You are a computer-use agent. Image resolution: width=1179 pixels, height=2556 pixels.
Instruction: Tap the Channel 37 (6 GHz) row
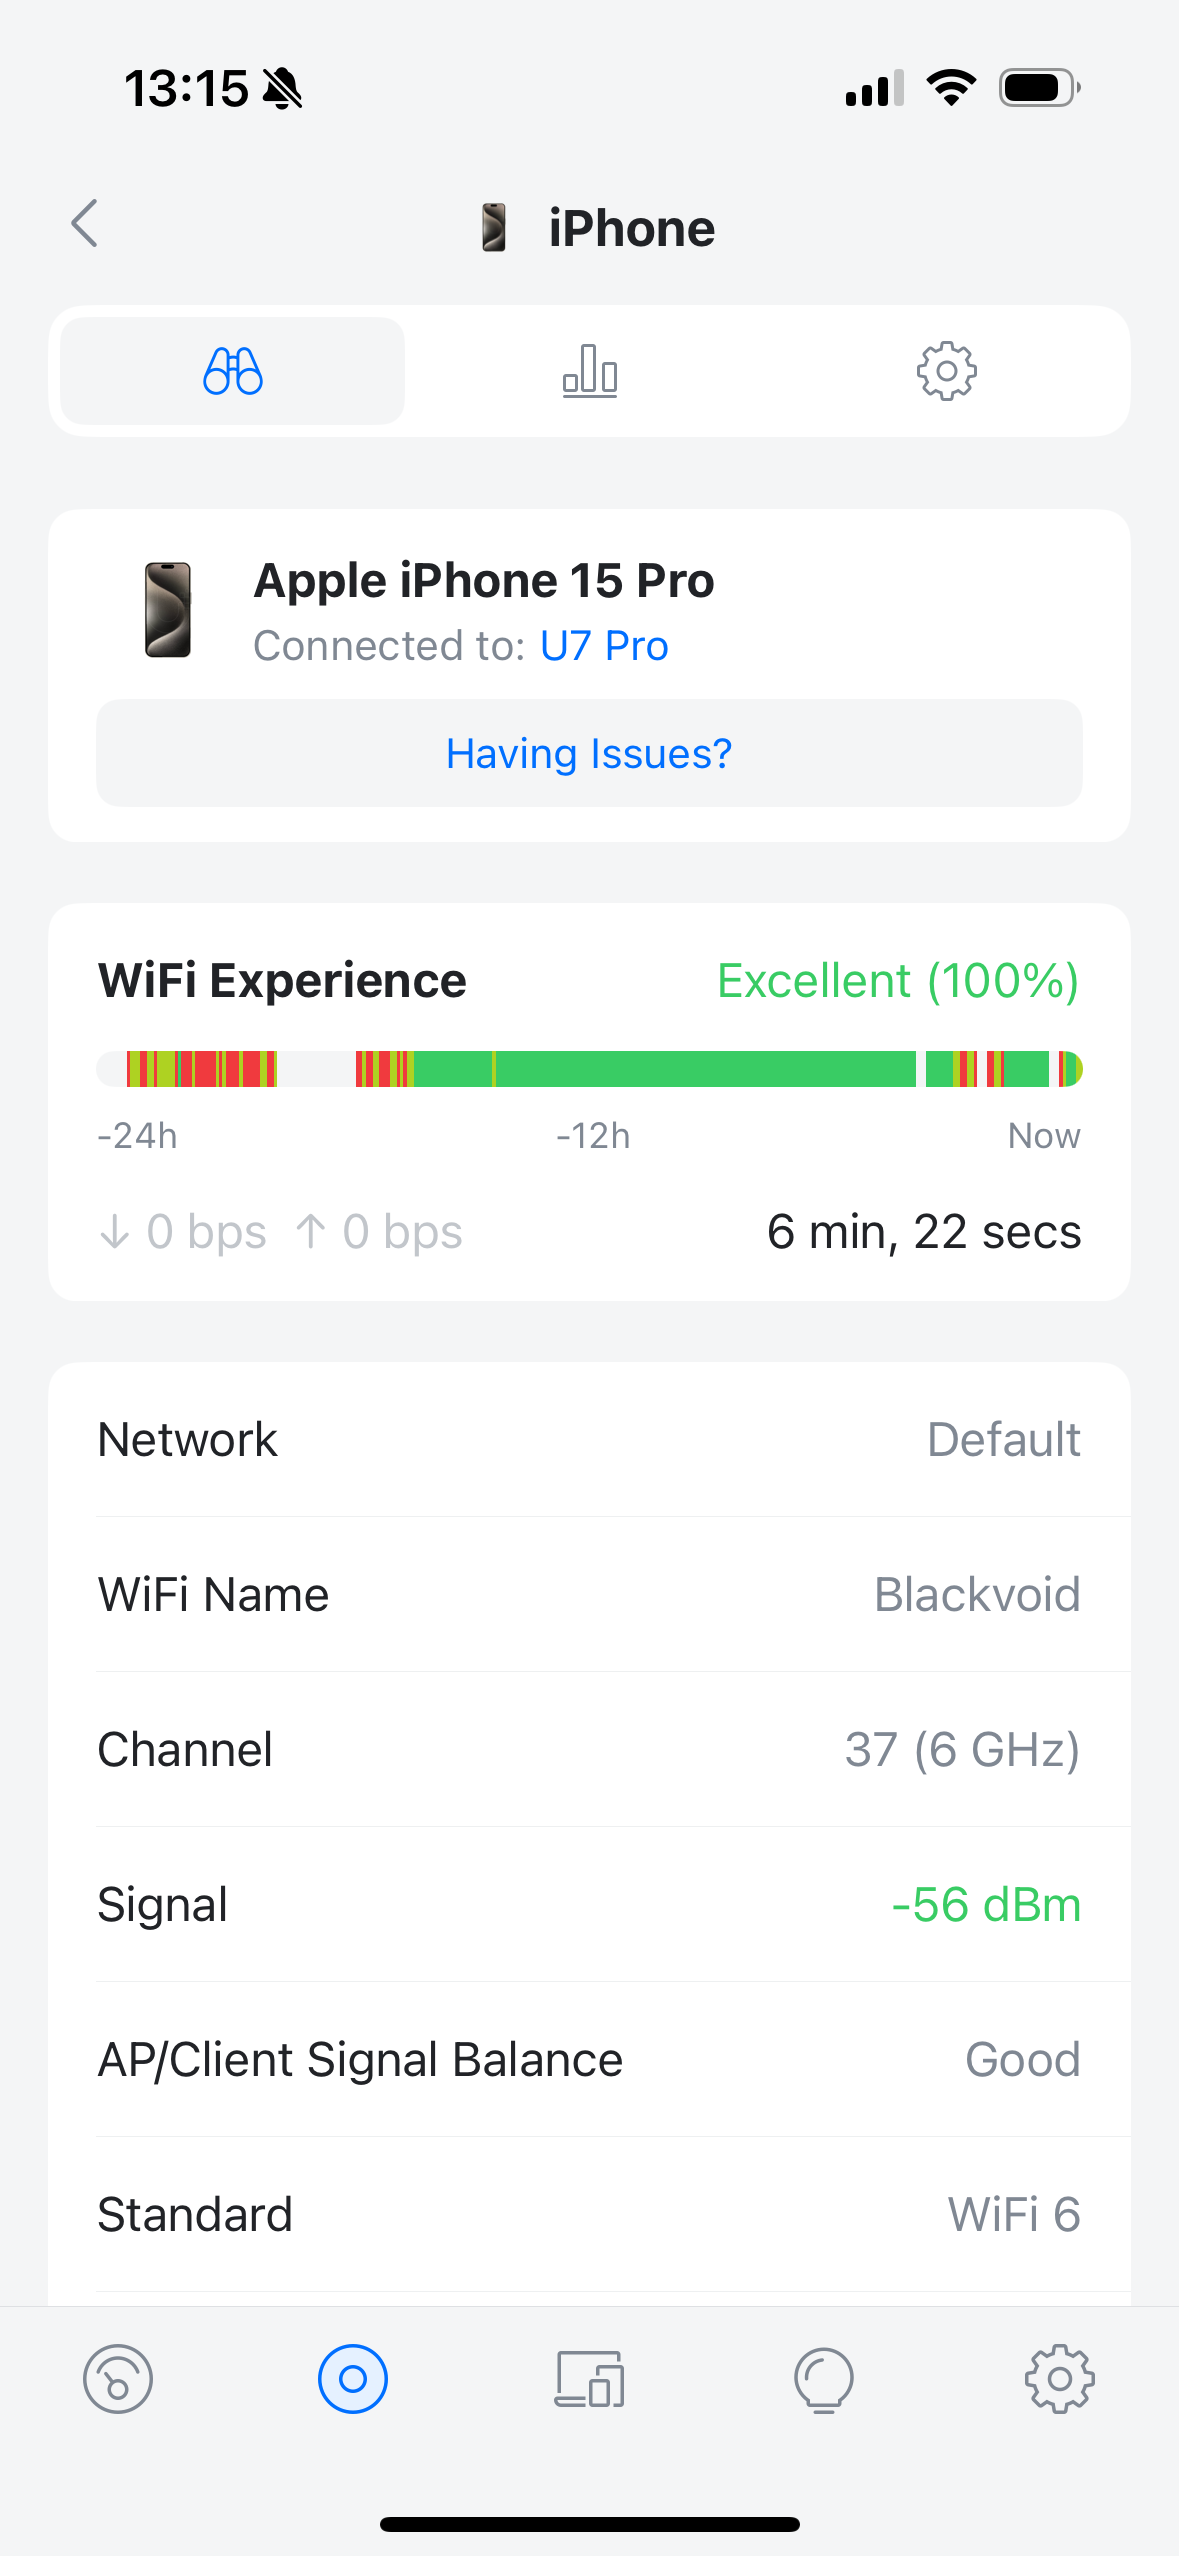click(590, 1750)
